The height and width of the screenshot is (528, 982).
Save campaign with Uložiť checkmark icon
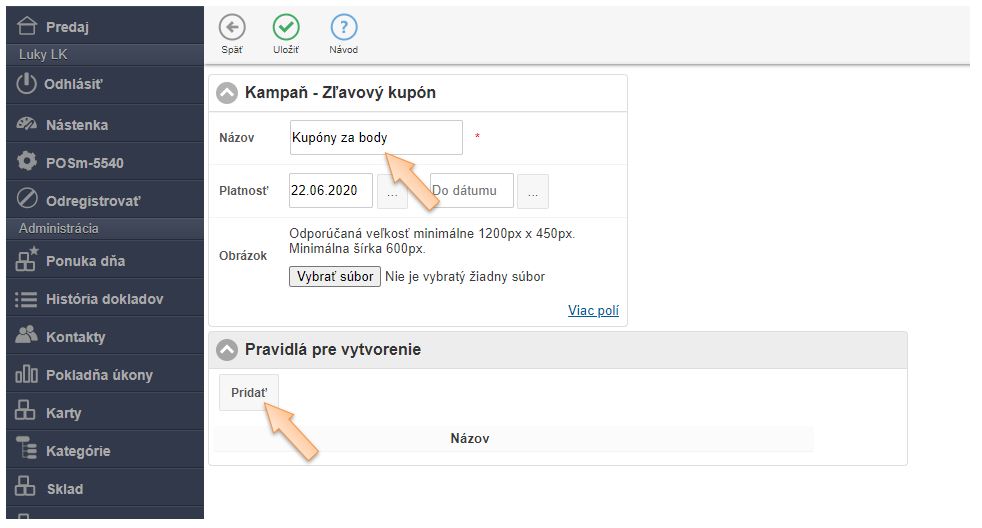tap(287, 28)
